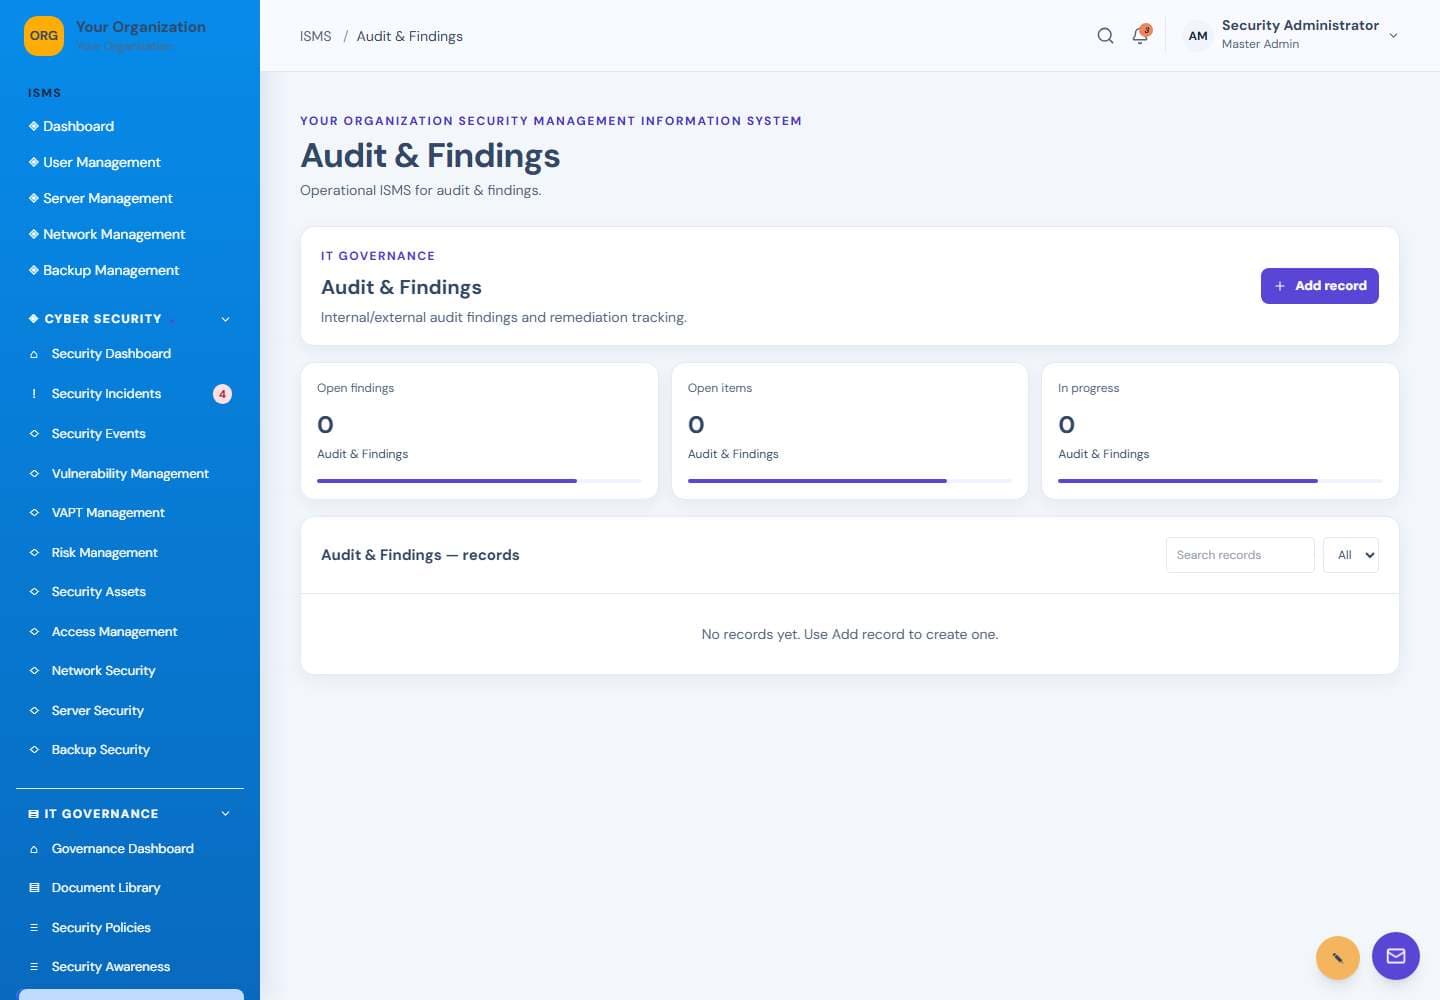Screen dimensions: 1440x1000
Task: Open Security Assets page
Action: tap(98, 592)
